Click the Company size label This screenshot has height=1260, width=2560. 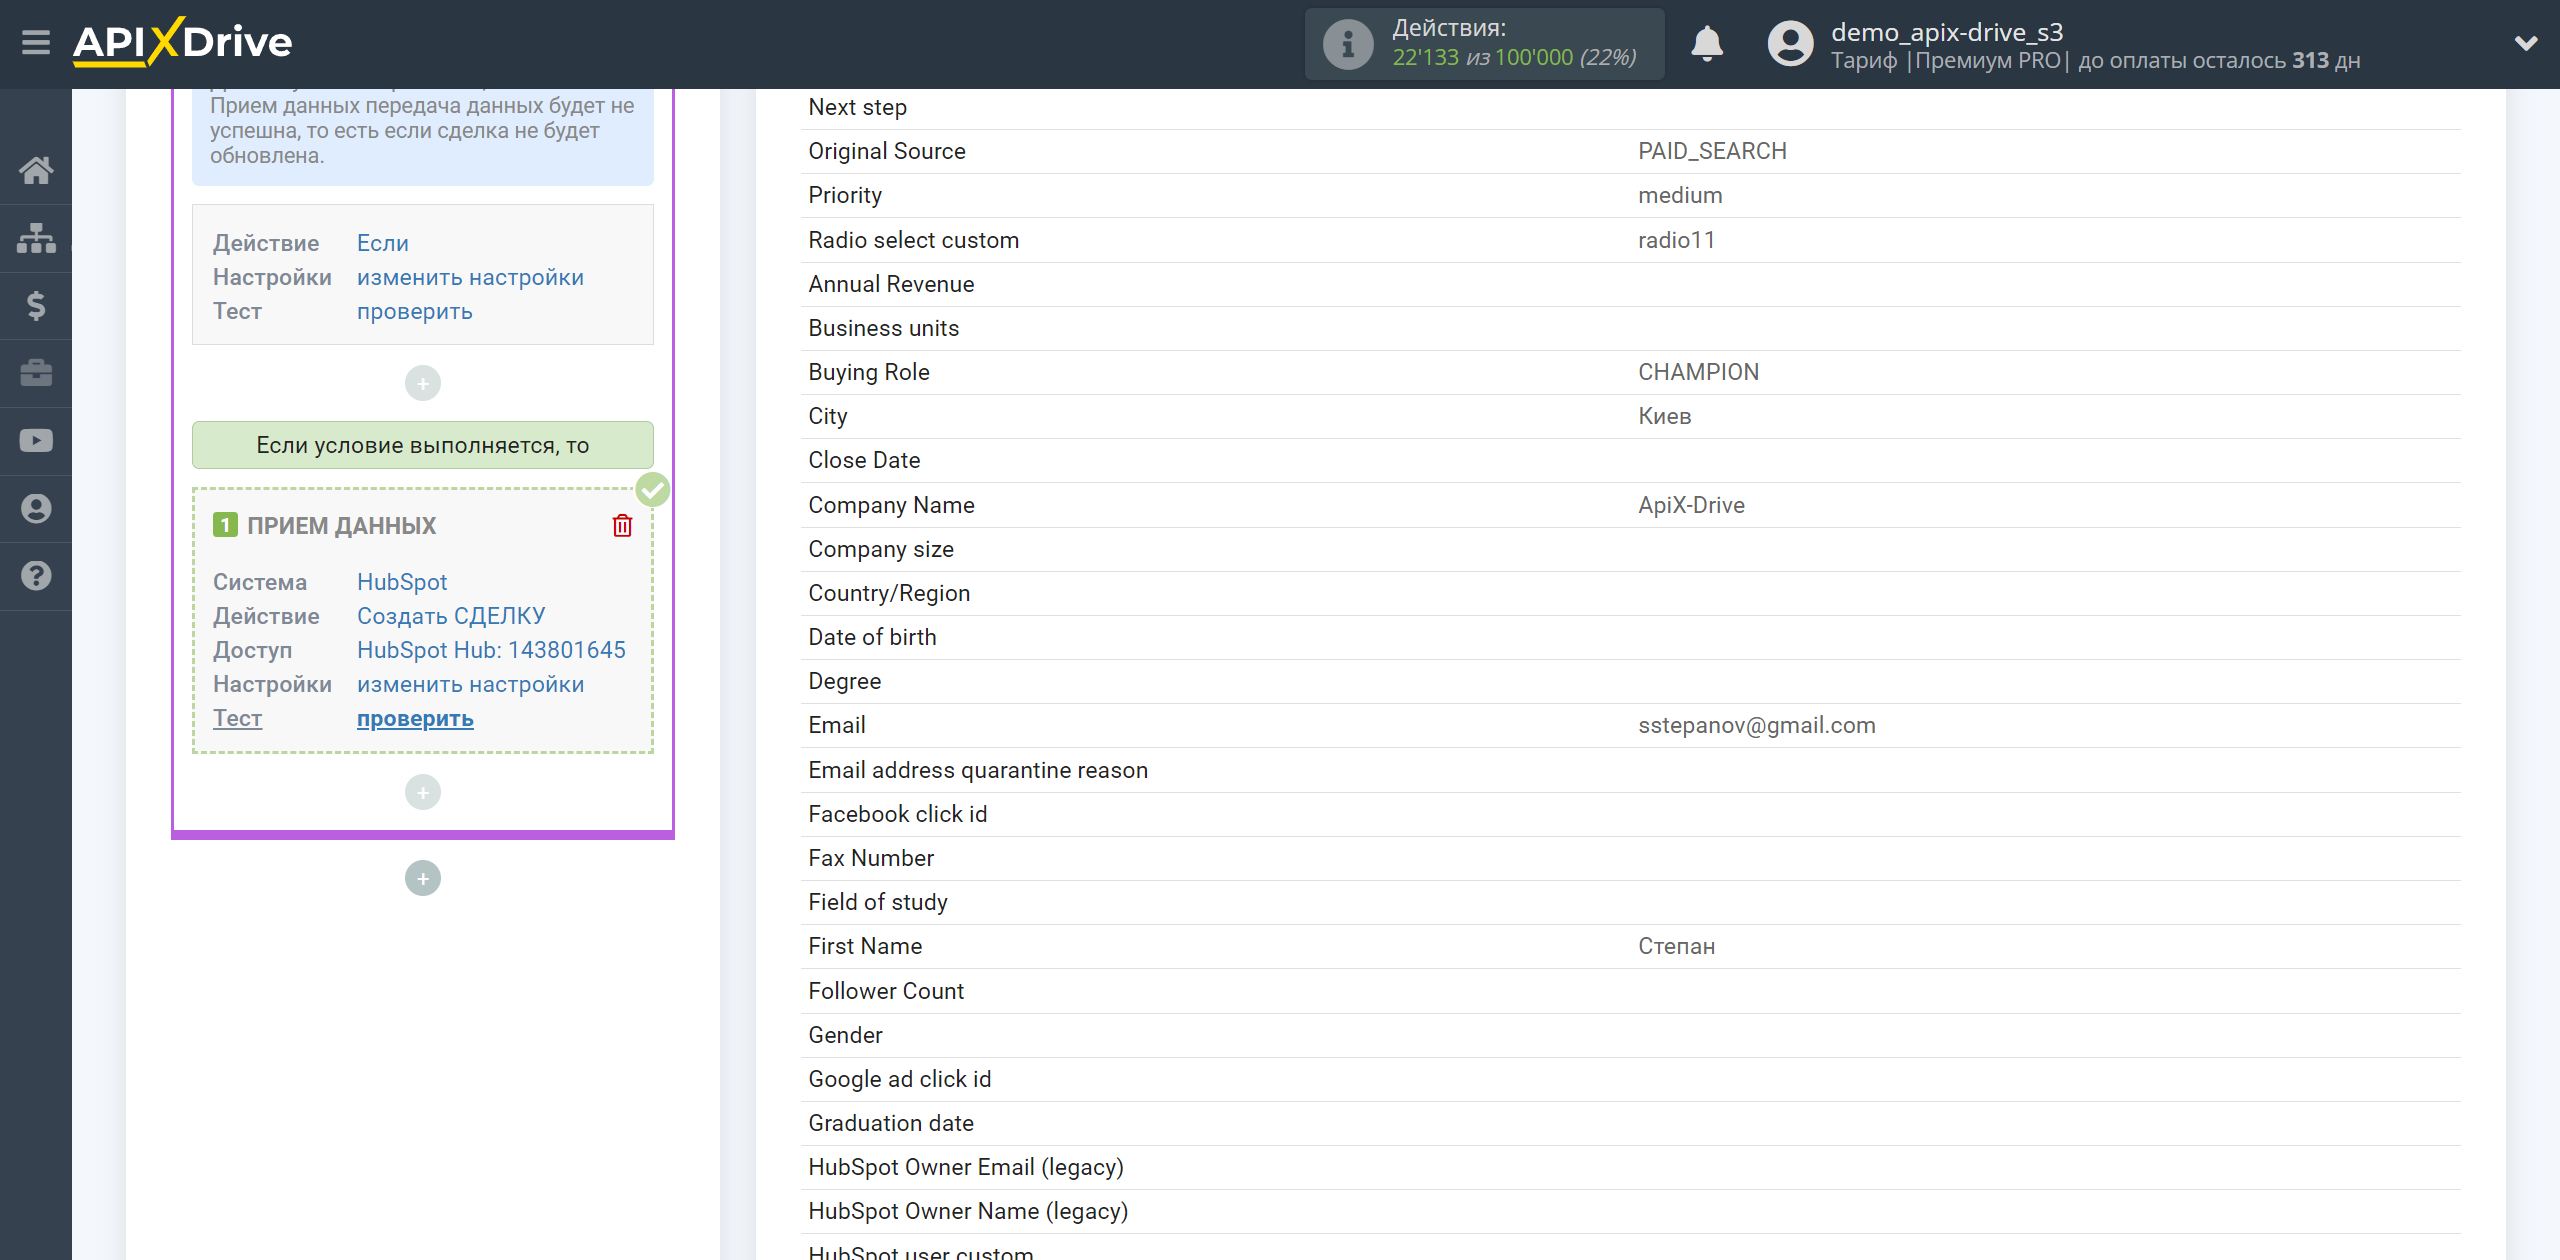pyautogui.click(x=881, y=549)
